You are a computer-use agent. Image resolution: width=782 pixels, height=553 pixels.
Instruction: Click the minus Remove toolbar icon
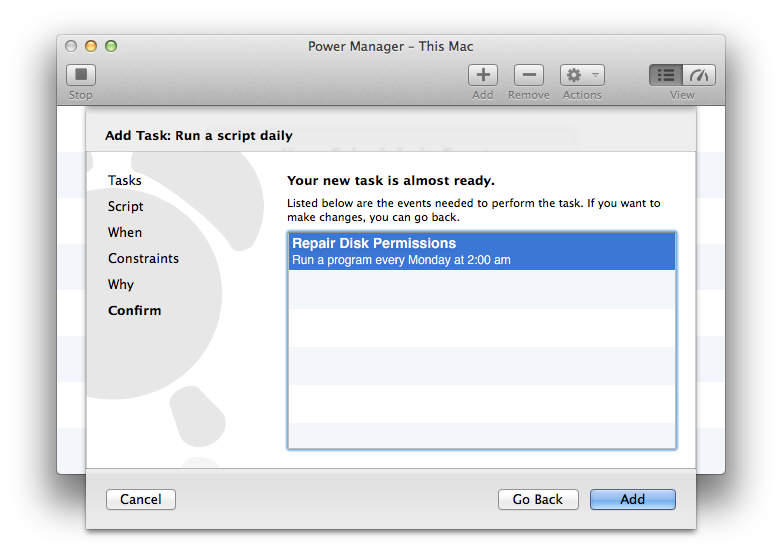coord(529,75)
